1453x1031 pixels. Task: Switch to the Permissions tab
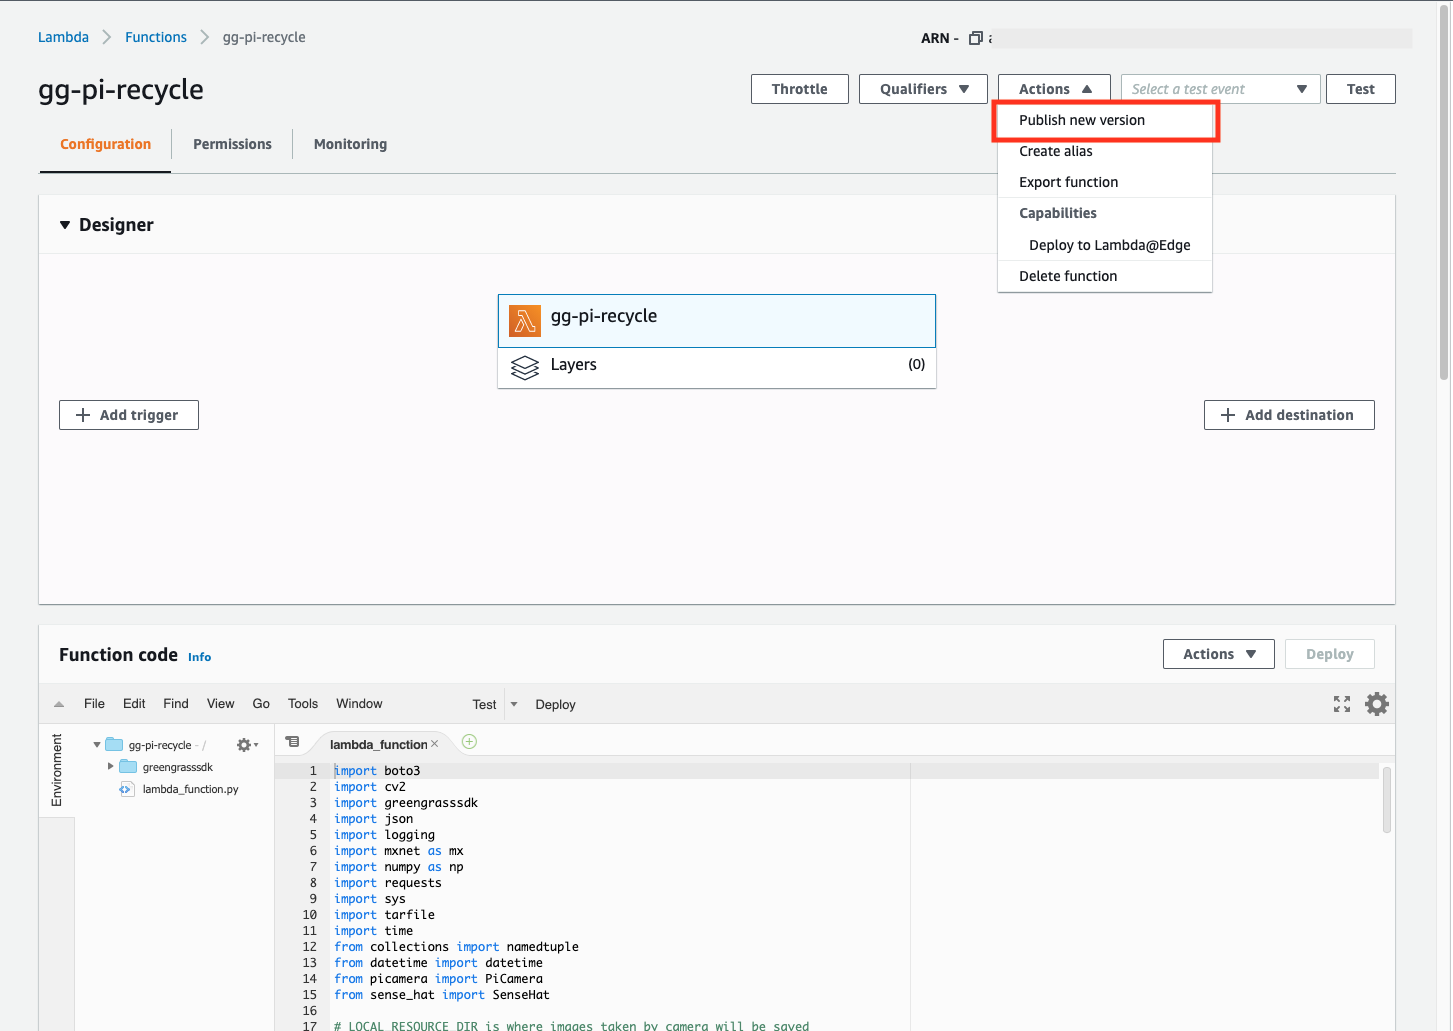click(x=232, y=144)
